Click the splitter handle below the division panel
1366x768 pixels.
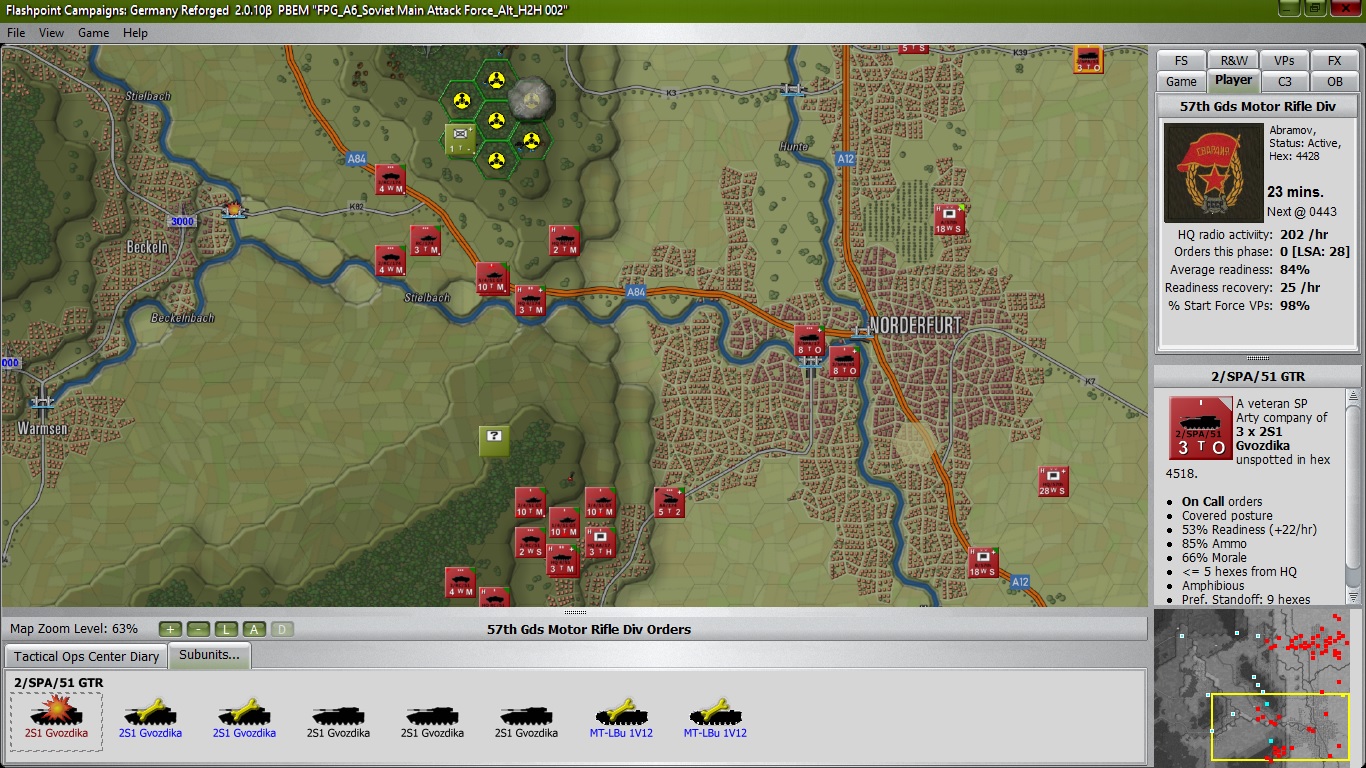(1257, 358)
